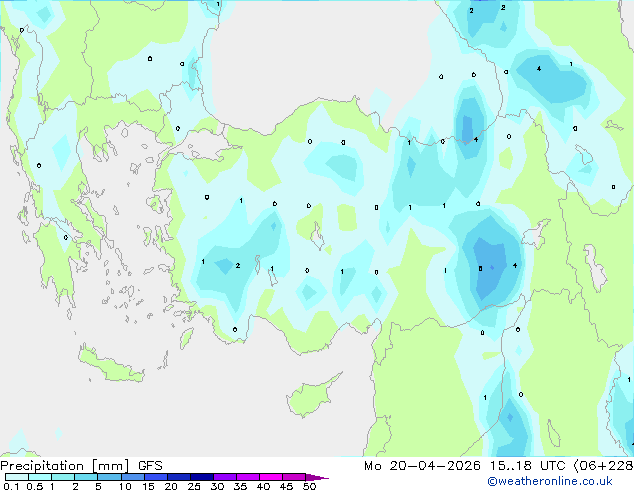Click the '35' legend scale label
This screenshot has height=490, width=634.
point(240,486)
